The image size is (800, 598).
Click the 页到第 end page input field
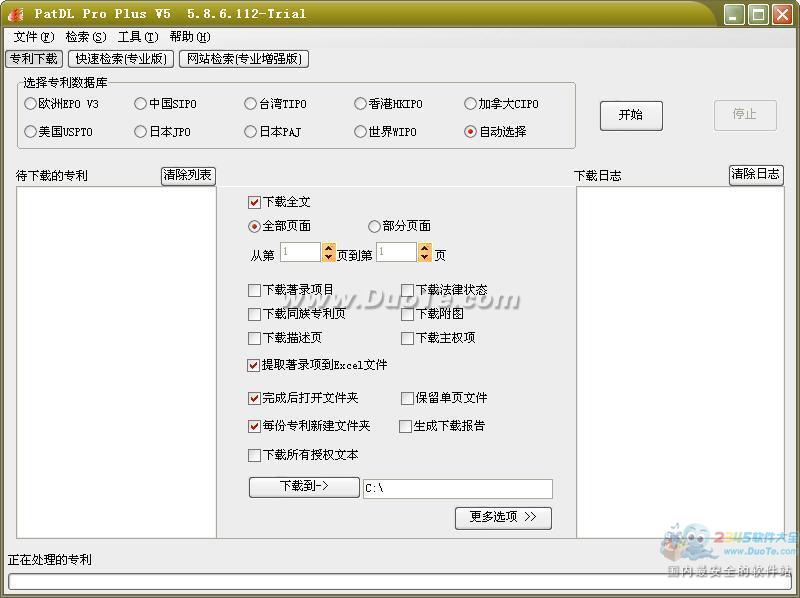(x=396, y=252)
